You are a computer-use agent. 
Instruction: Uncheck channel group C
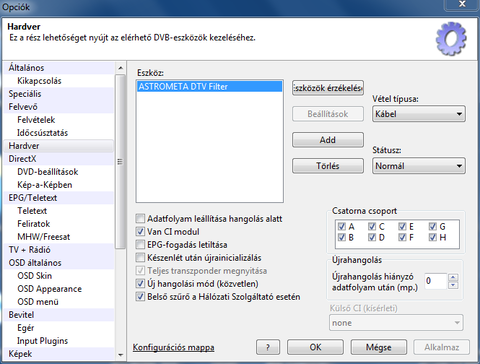coord(372,227)
